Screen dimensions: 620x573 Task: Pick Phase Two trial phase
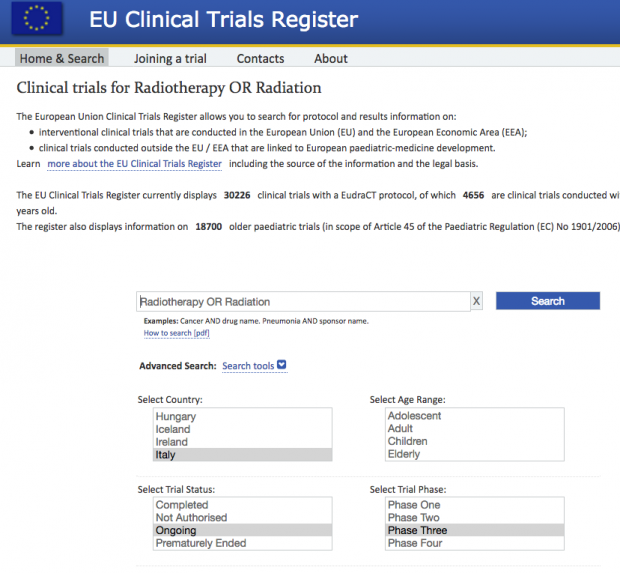[474, 517]
